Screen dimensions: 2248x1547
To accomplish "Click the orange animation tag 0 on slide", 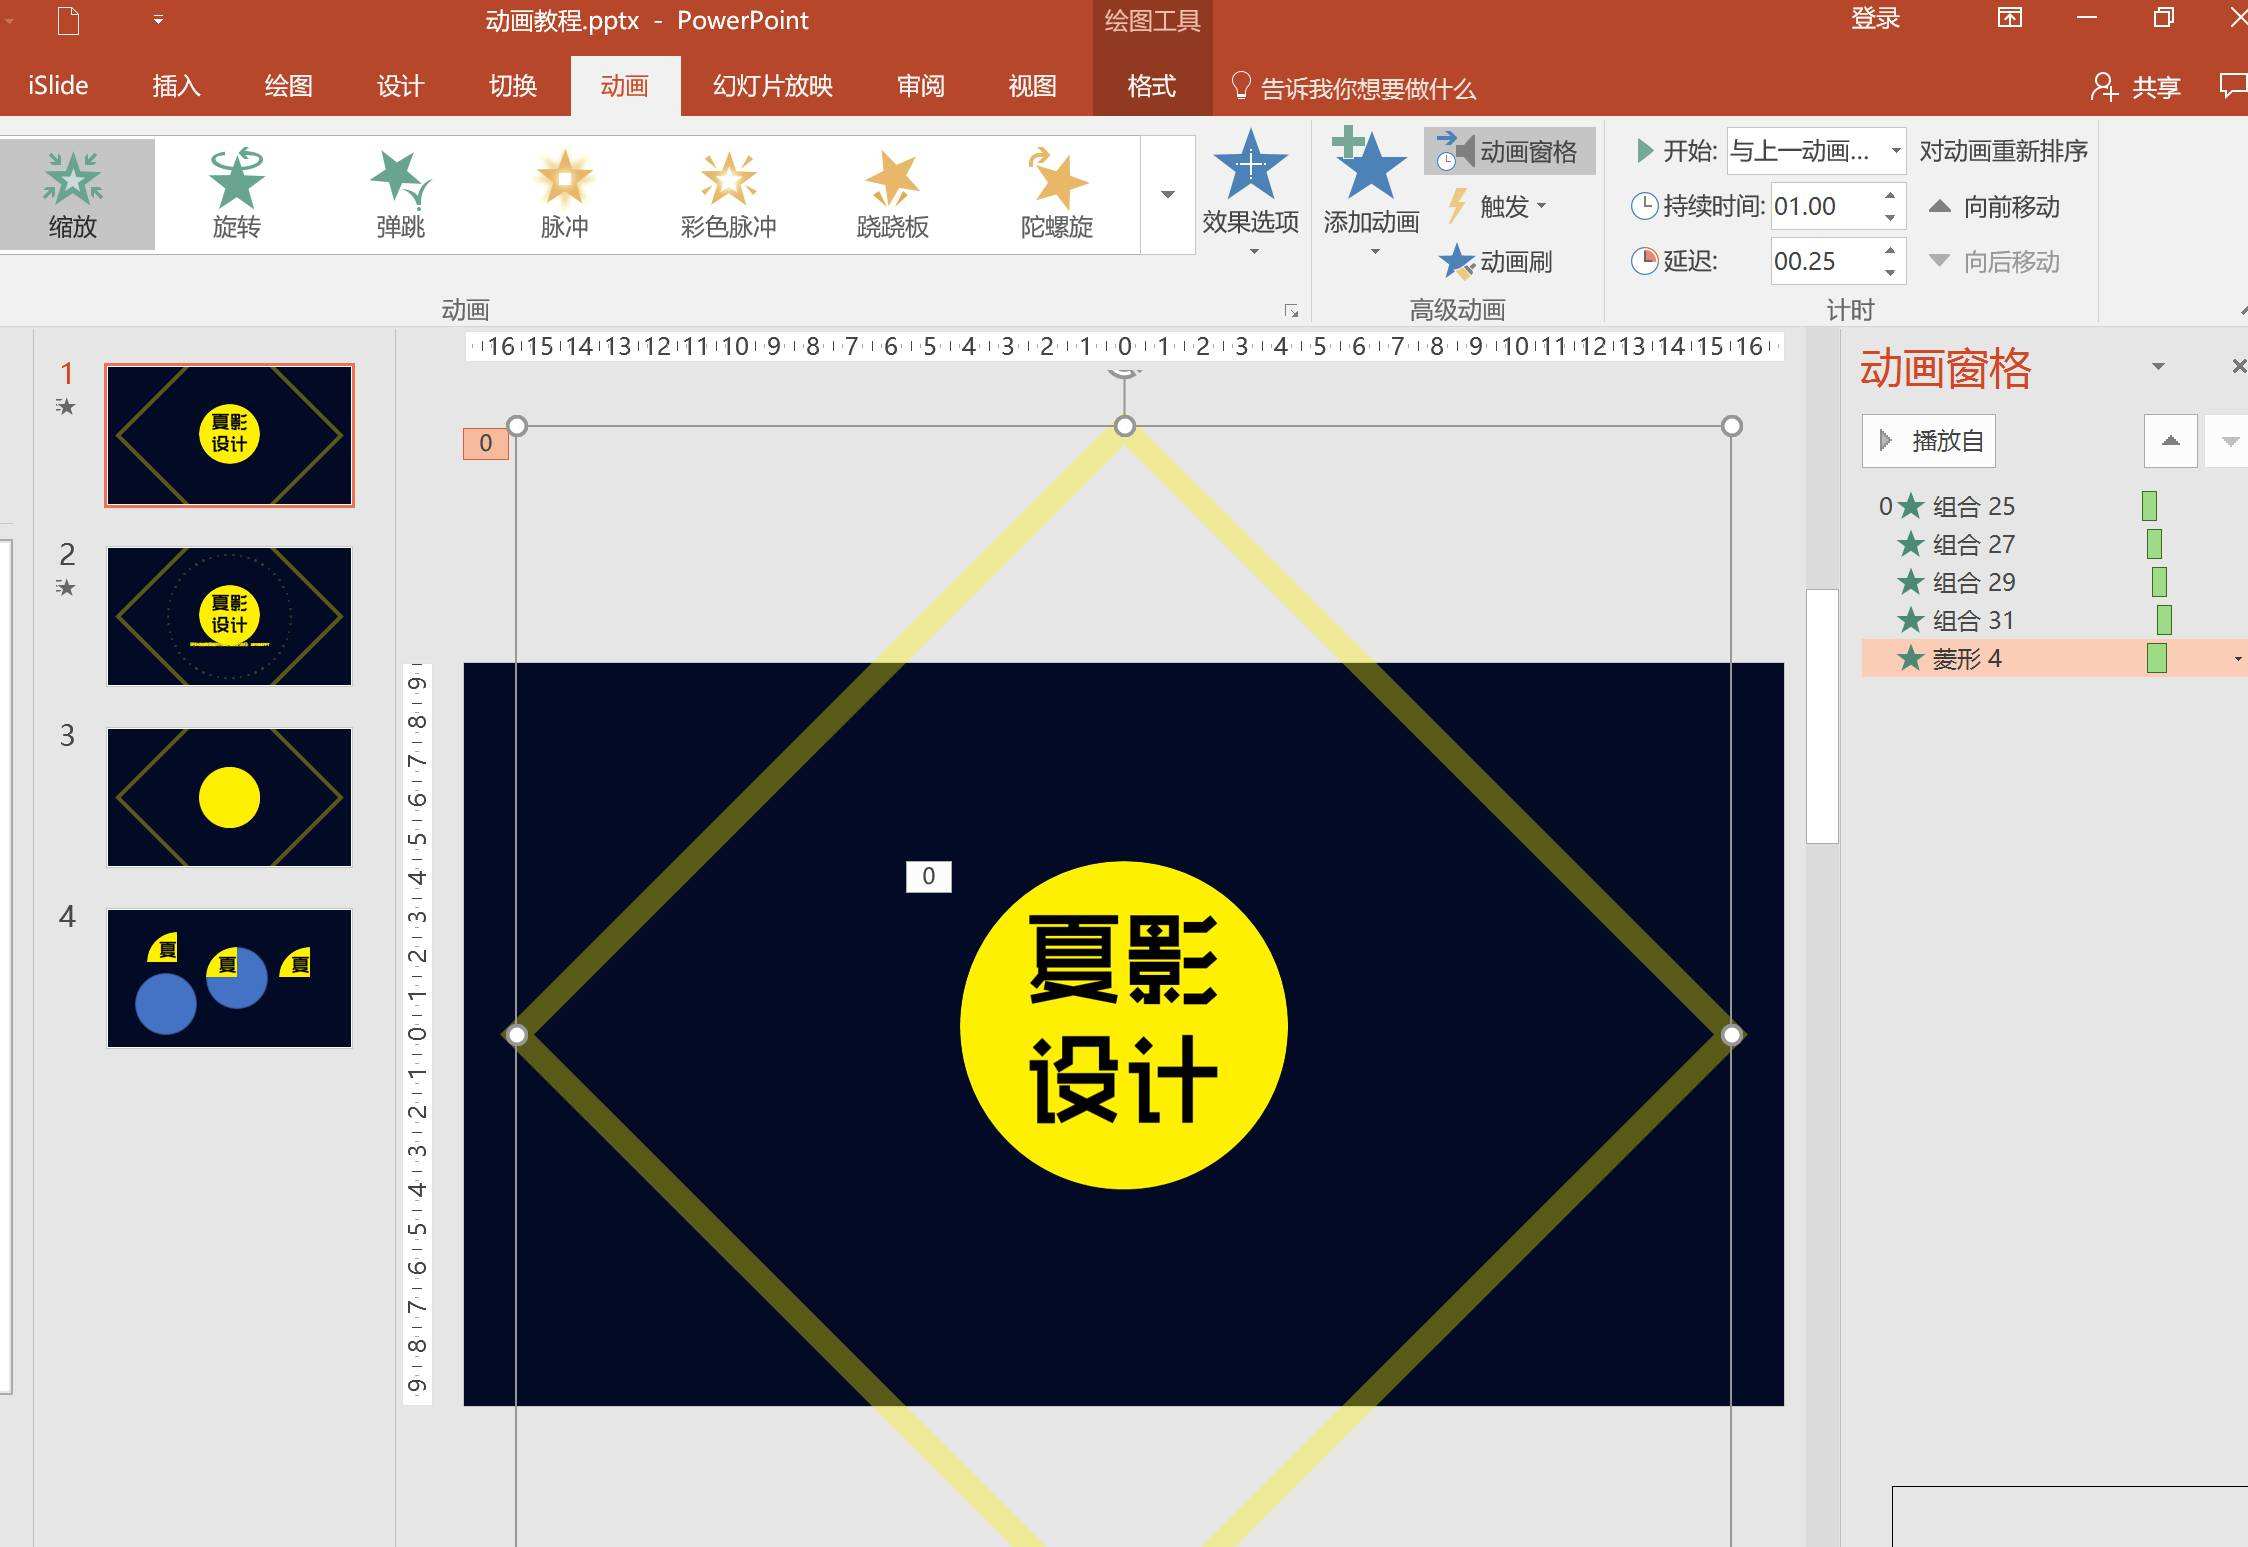I will click(x=486, y=443).
